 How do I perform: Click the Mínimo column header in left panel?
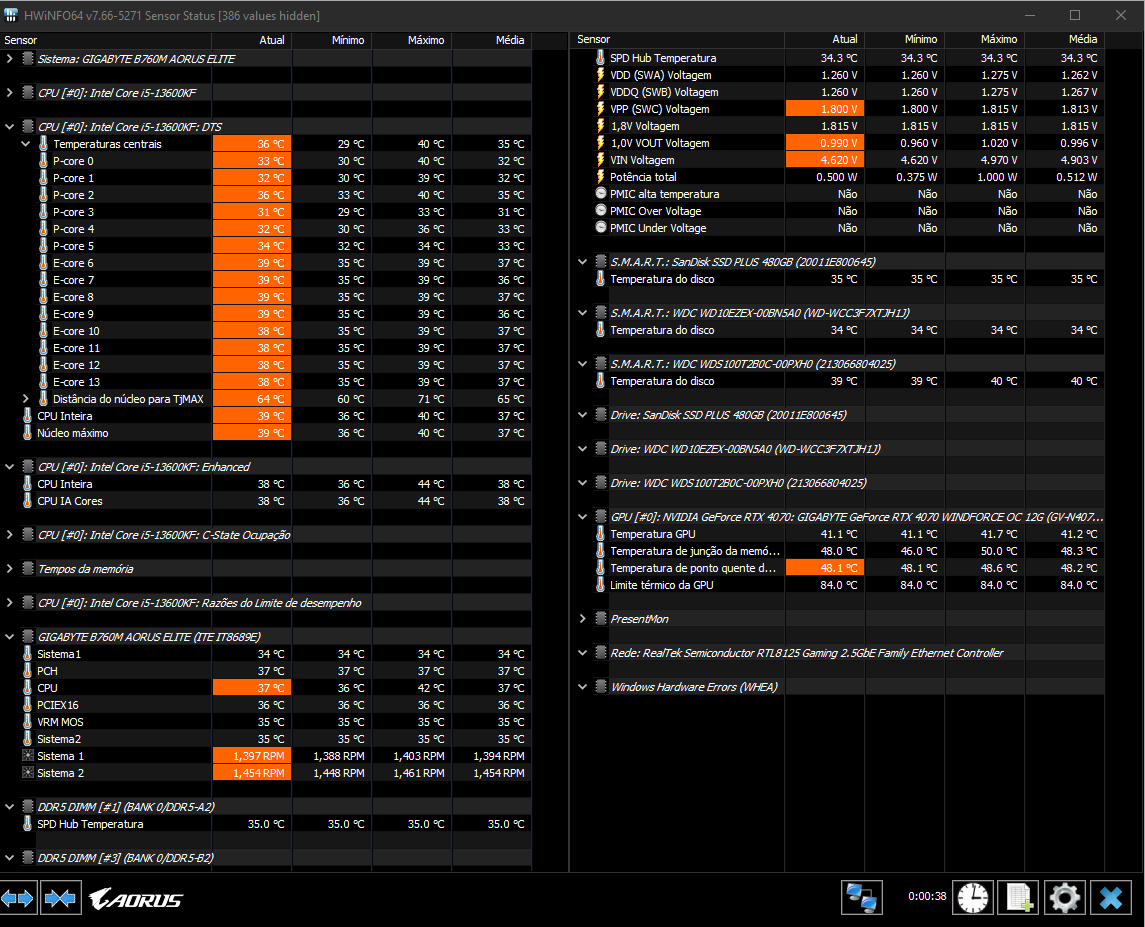tap(332, 40)
